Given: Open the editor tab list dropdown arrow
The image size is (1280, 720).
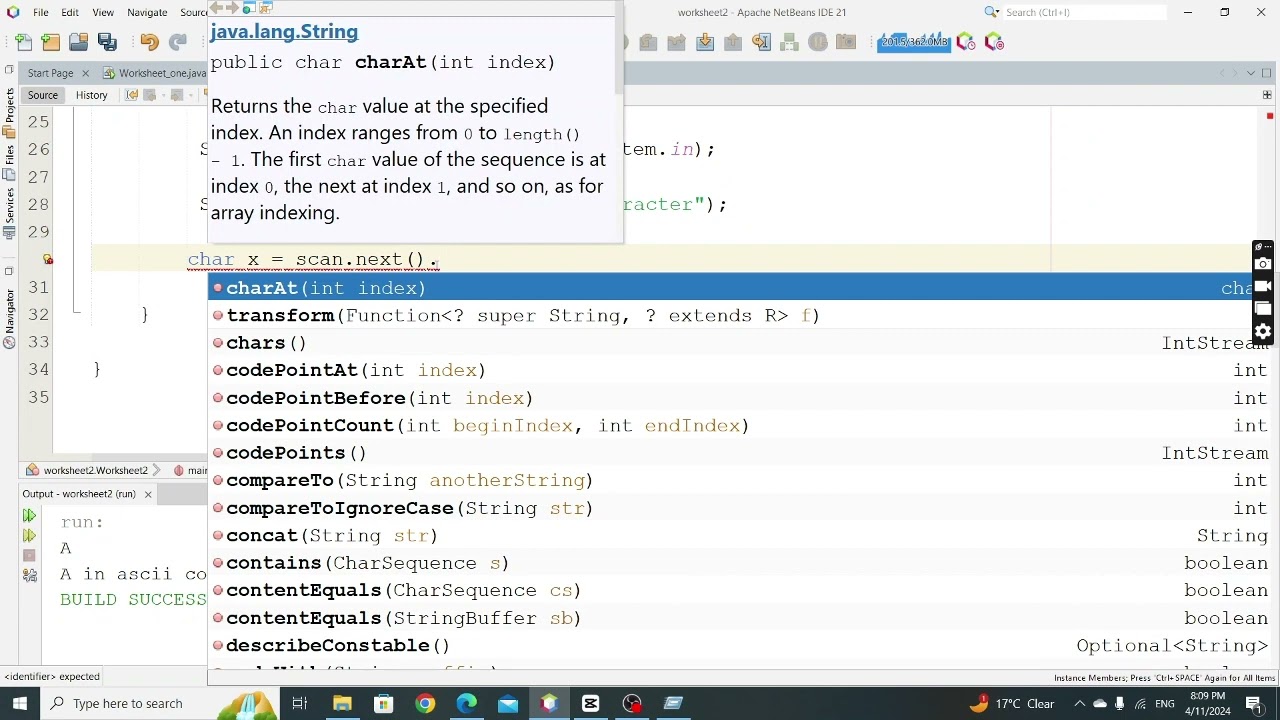Looking at the screenshot, I should (1251, 73).
